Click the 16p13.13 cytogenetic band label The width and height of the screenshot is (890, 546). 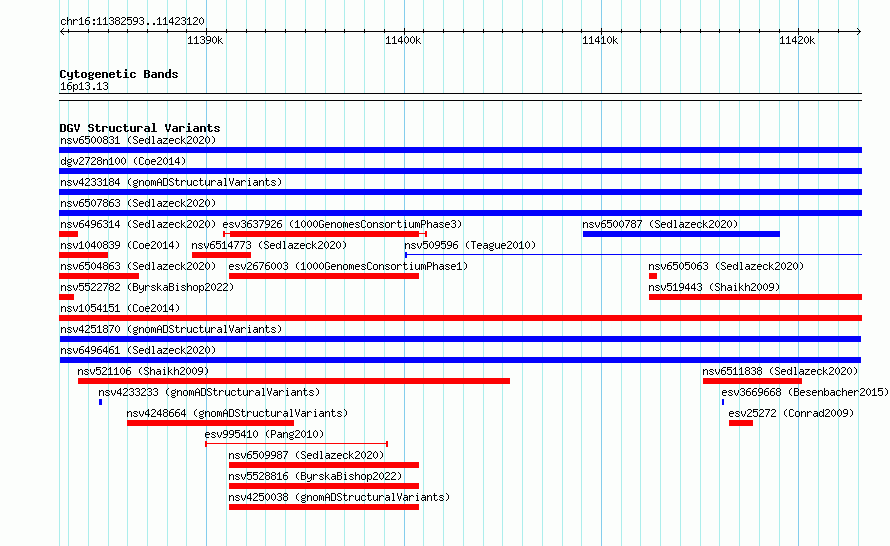click(x=84, y=86)
